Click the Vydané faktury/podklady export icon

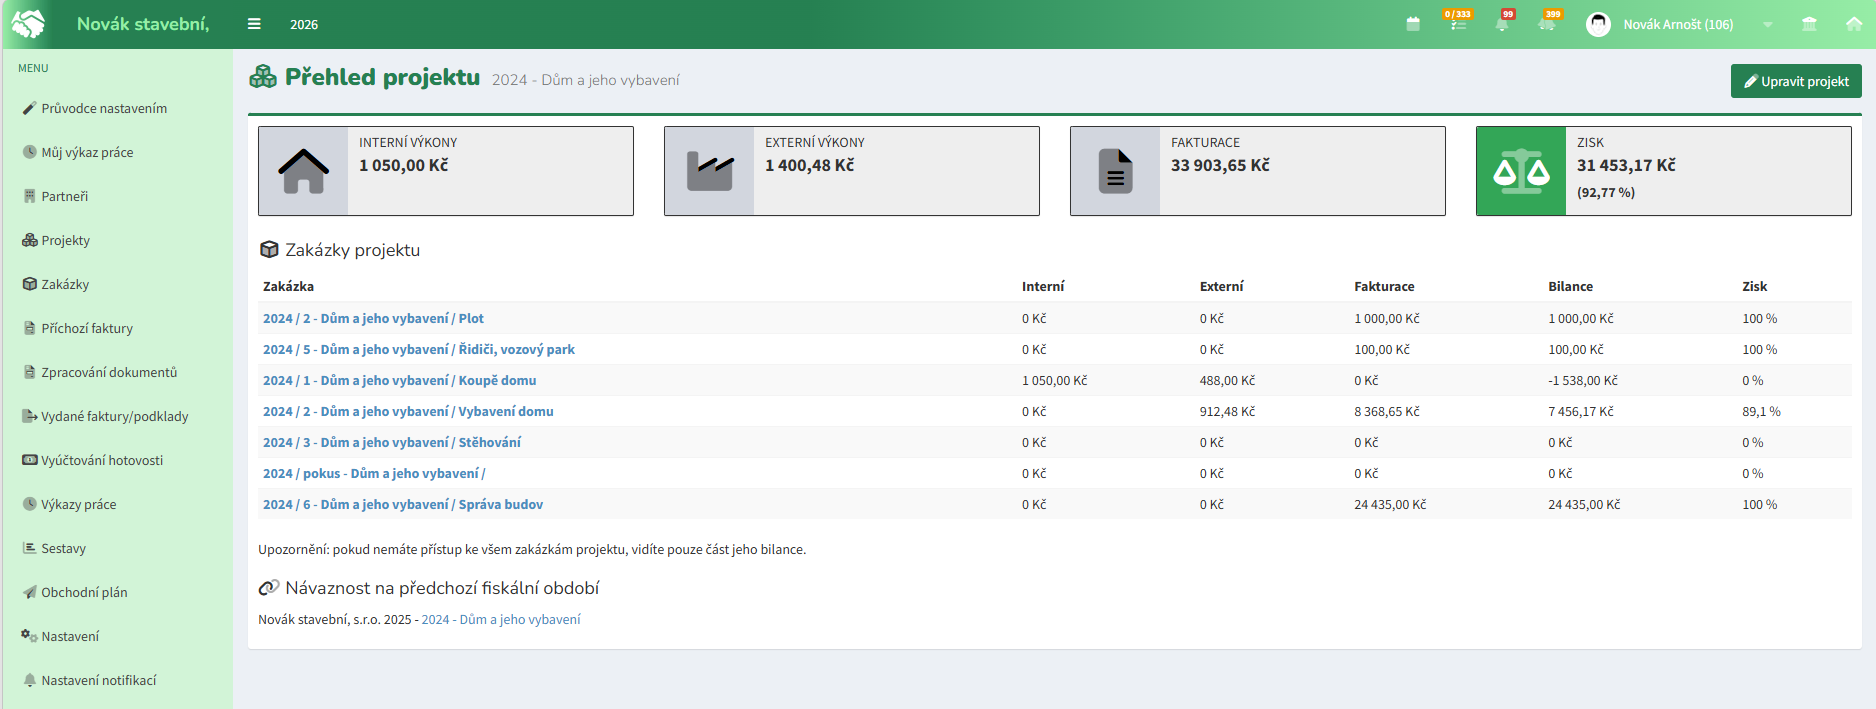[30, 416]
